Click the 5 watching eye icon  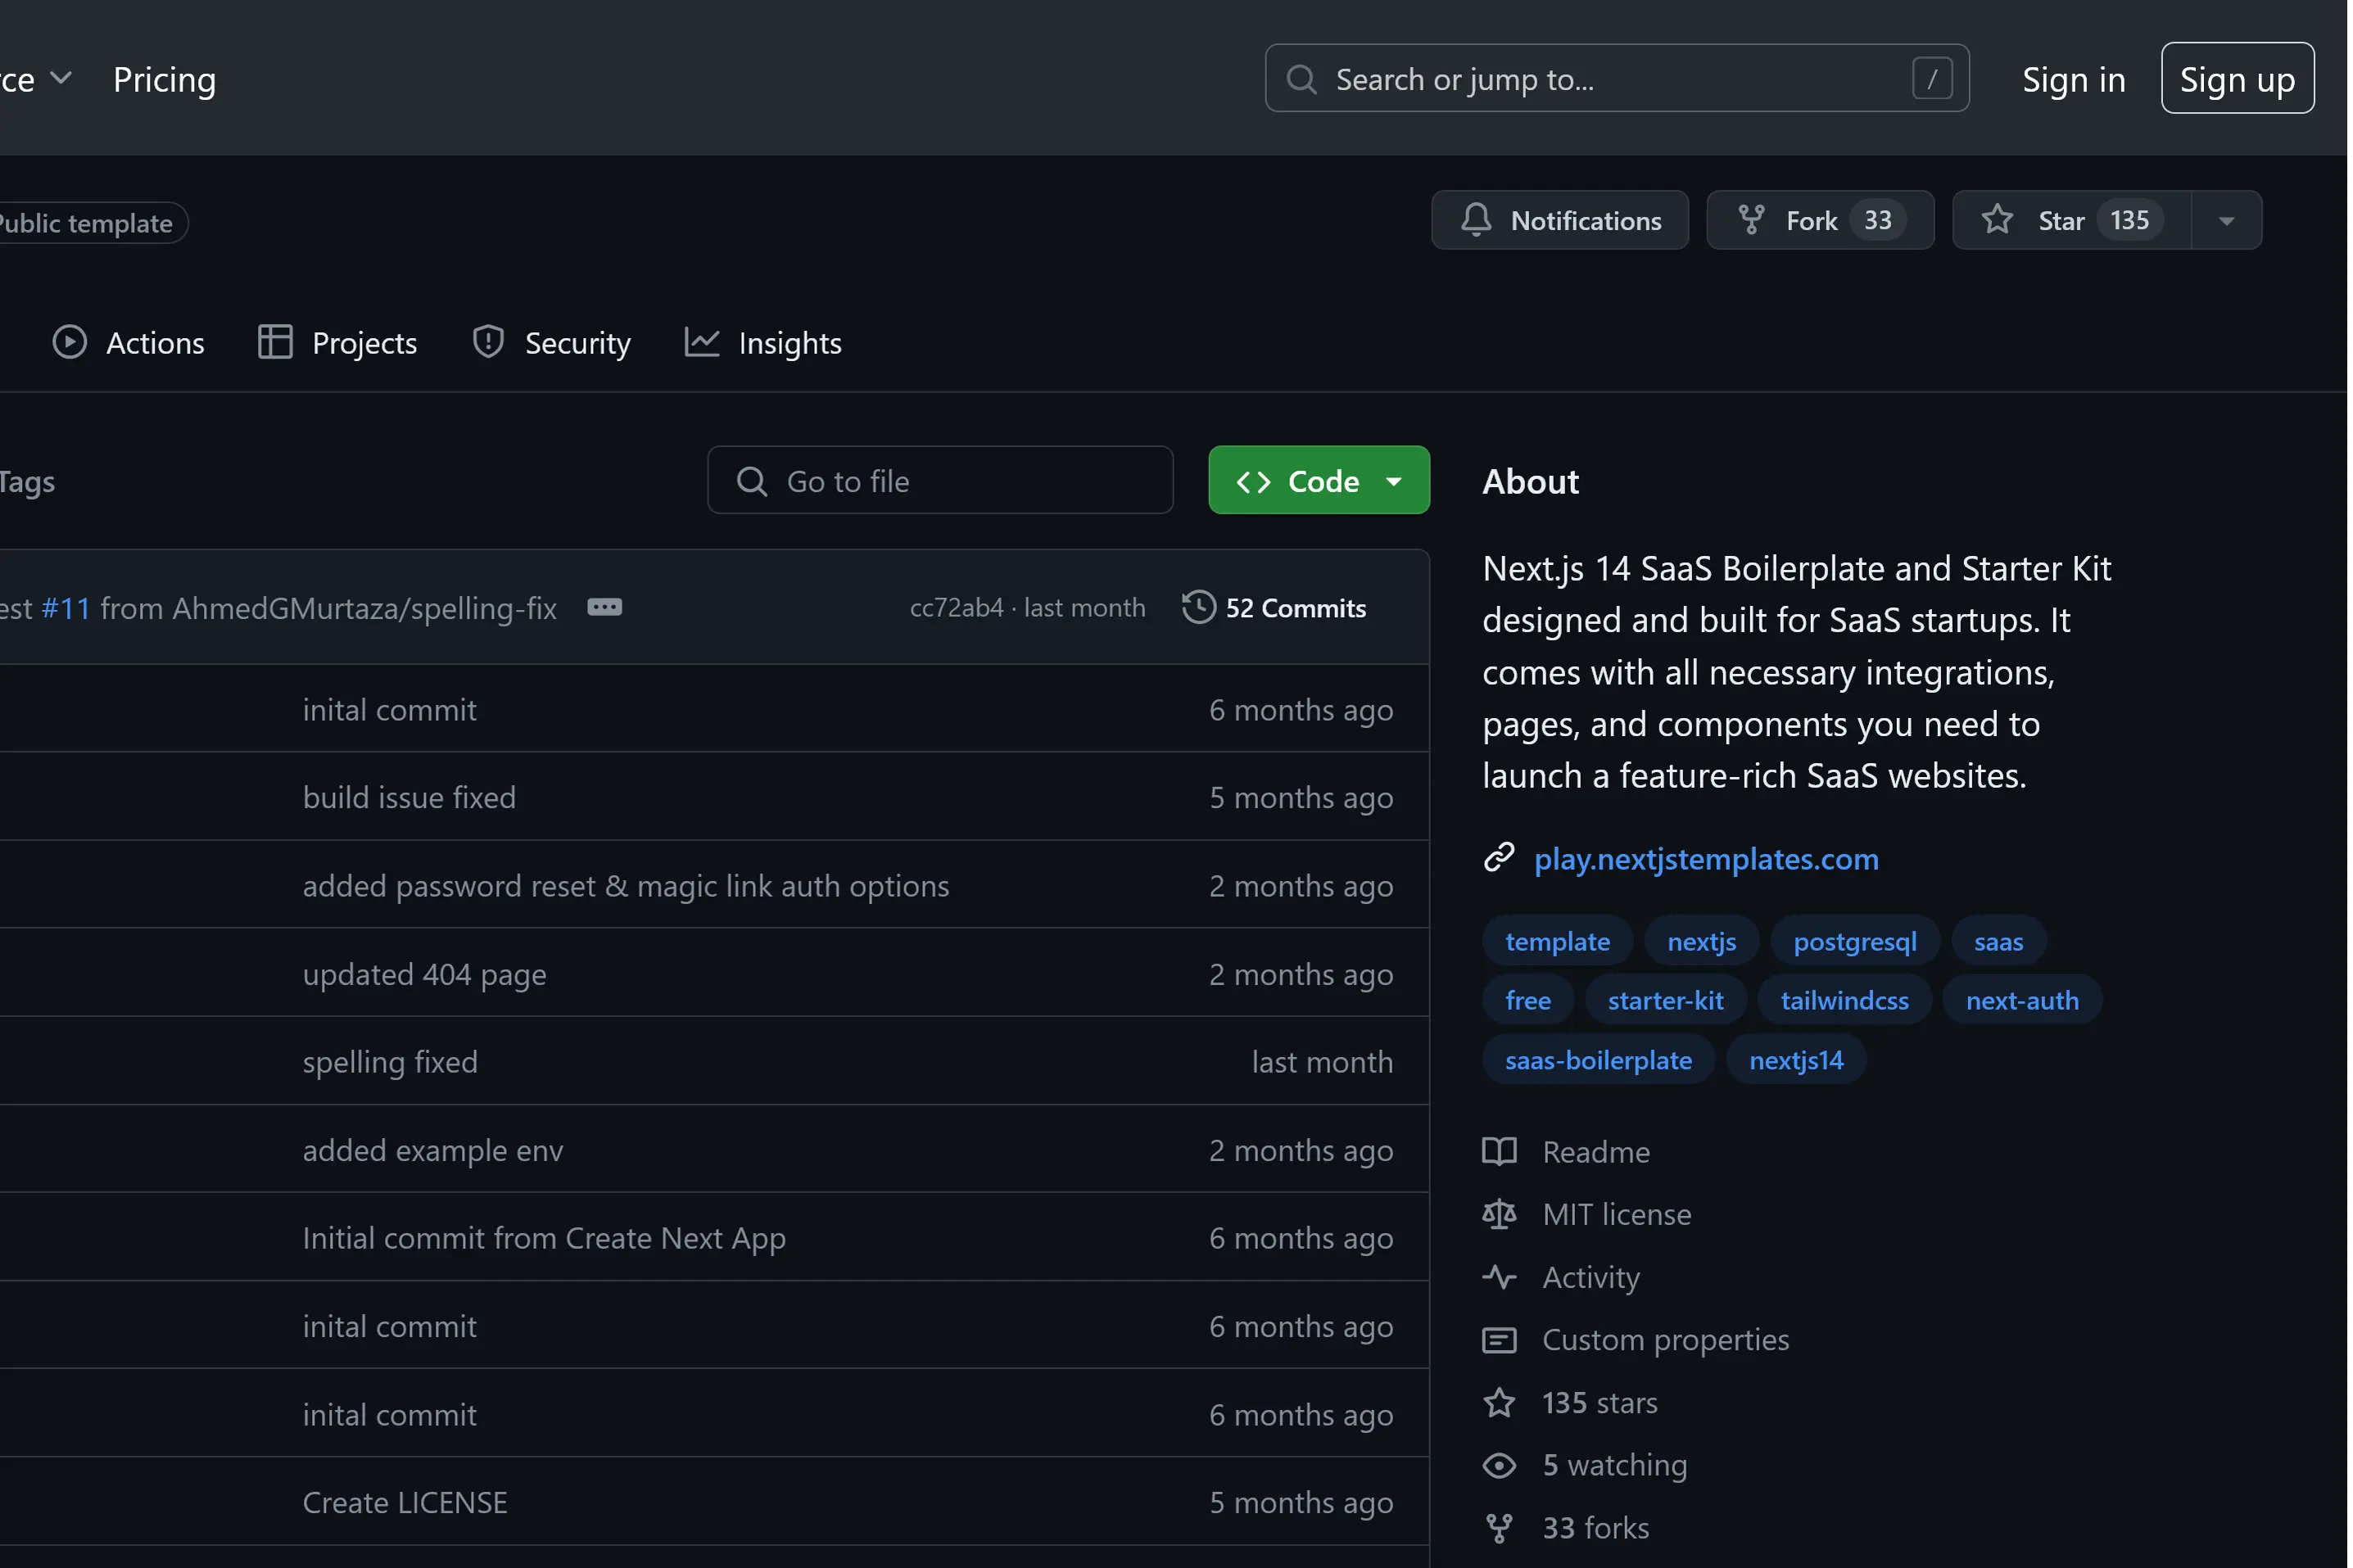[1499, 1466]
